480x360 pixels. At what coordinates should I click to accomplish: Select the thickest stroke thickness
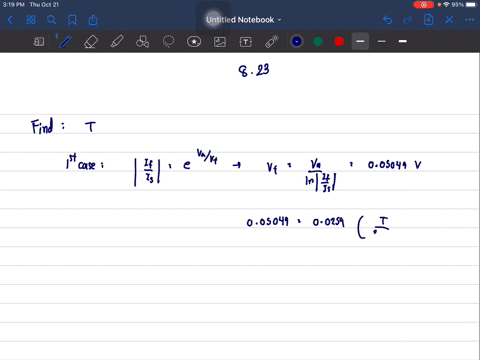pos(403,41)
